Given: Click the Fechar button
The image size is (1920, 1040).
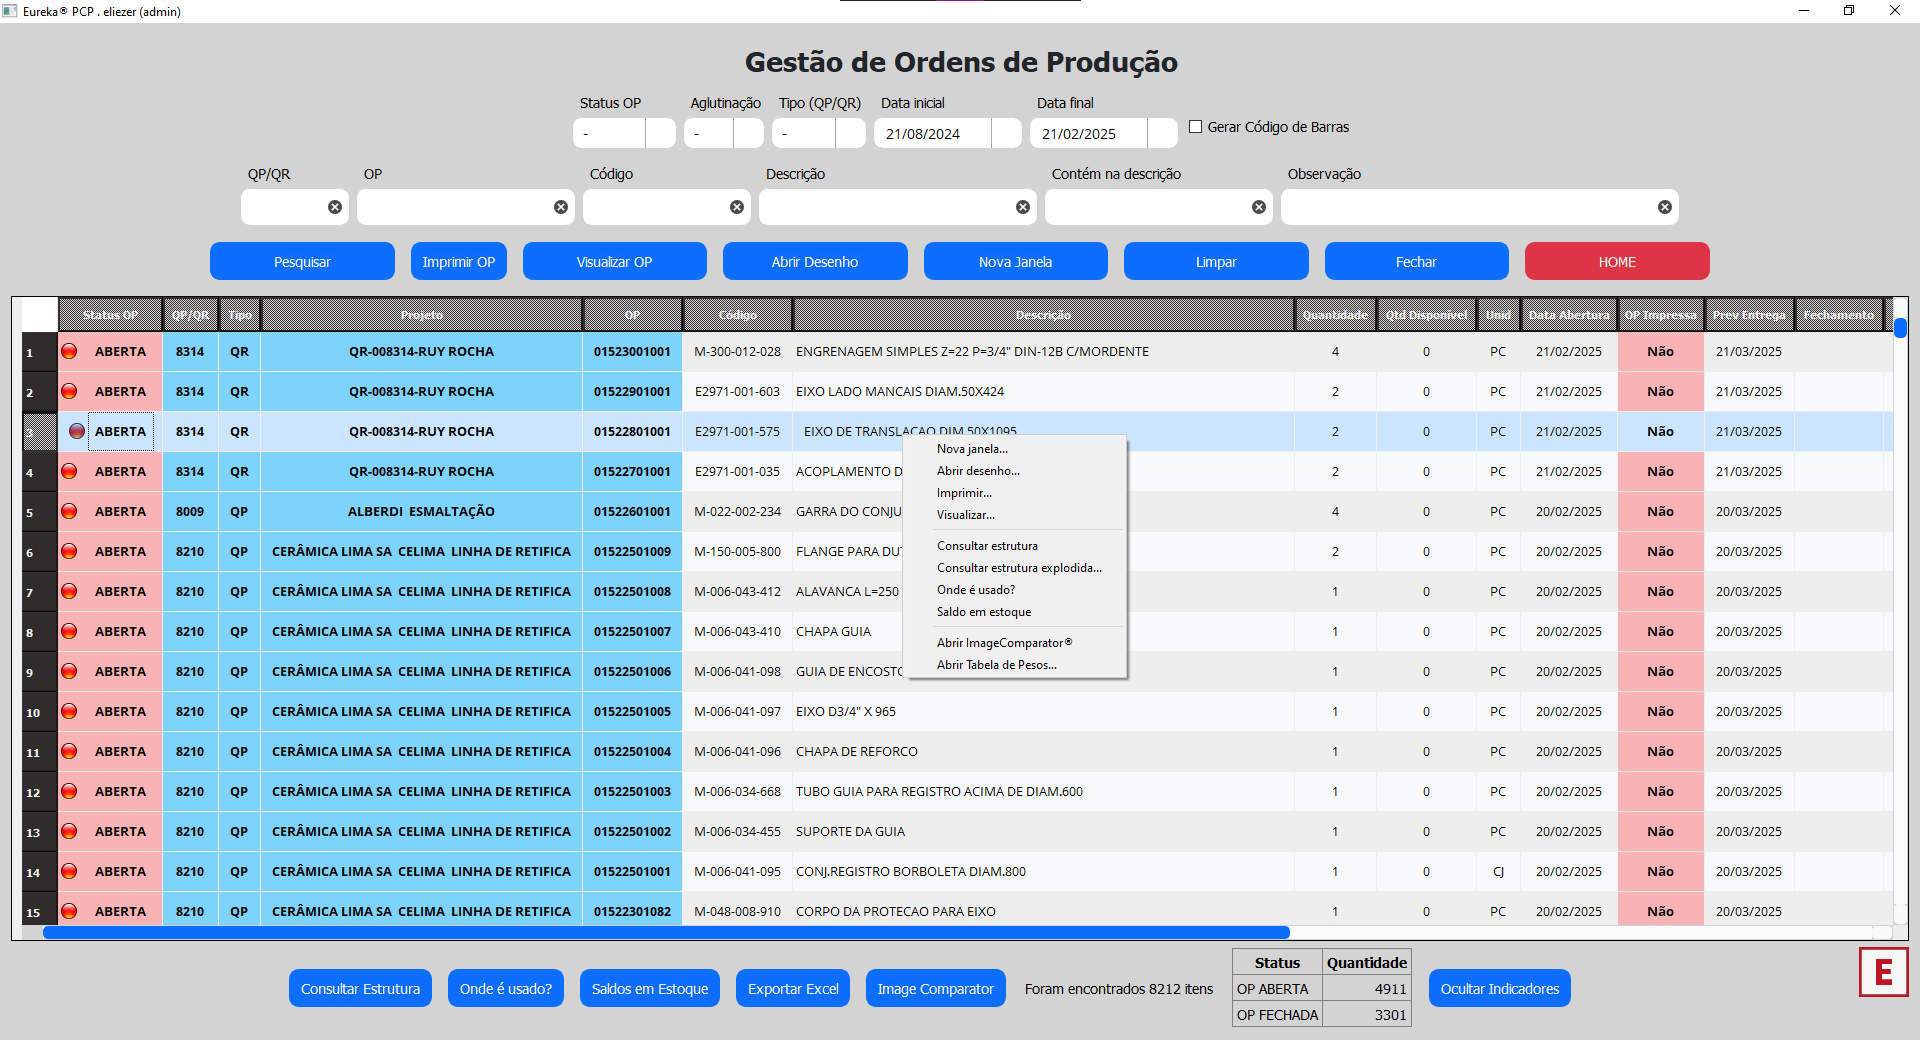Looking at the screenshot, I should pos(1417,261).
